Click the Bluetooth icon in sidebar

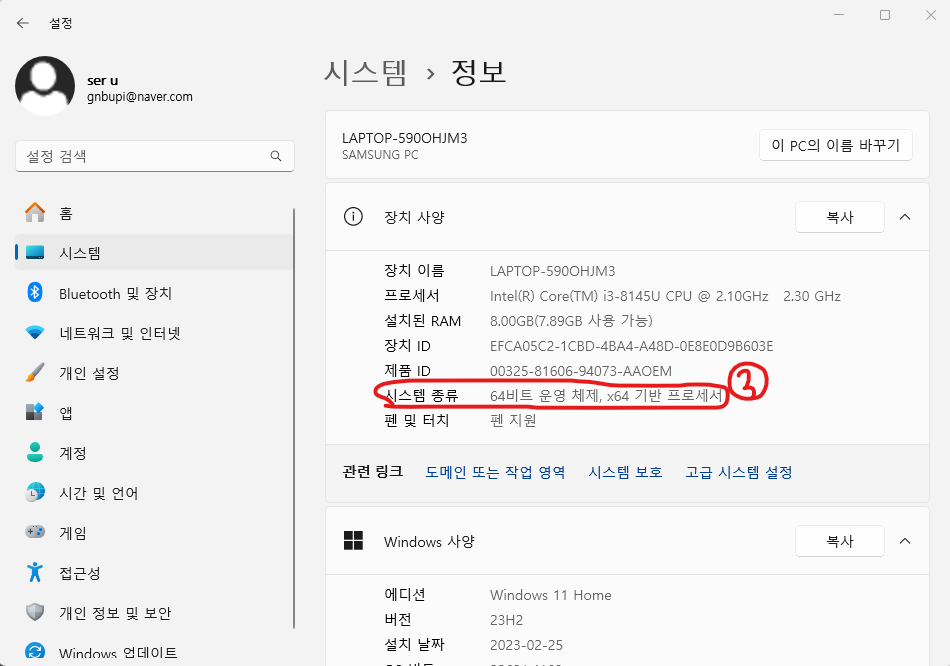pyautogui.click(x=35, y=293)
